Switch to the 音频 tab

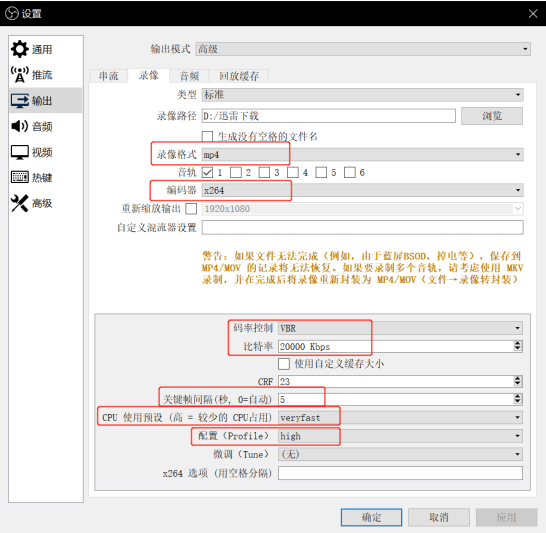(189, 76)
